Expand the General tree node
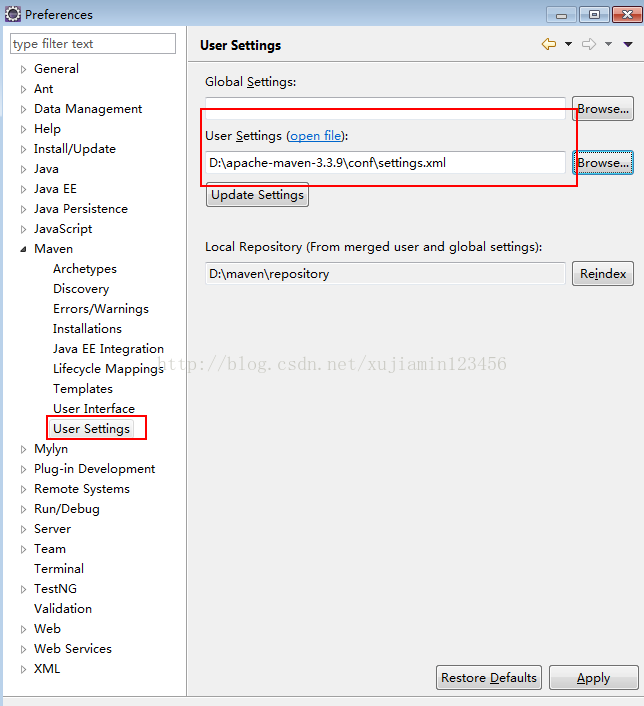The width and height of the screenshot is (644, 706). 23,69
